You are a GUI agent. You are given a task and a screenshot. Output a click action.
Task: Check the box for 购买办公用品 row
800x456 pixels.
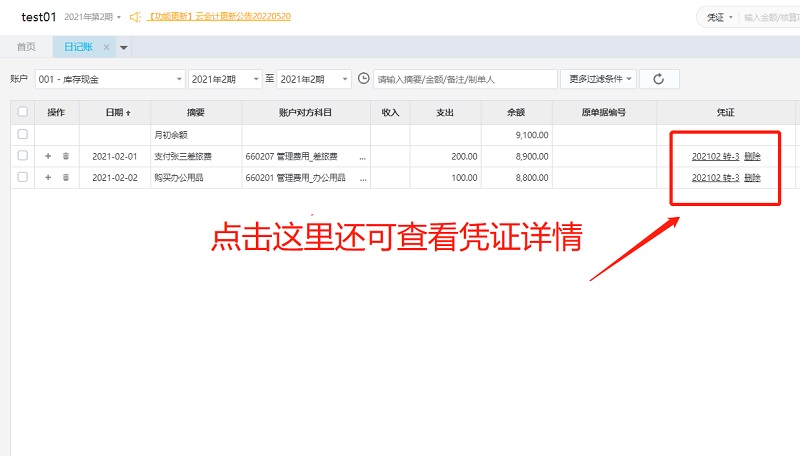(x=22, y=177)
